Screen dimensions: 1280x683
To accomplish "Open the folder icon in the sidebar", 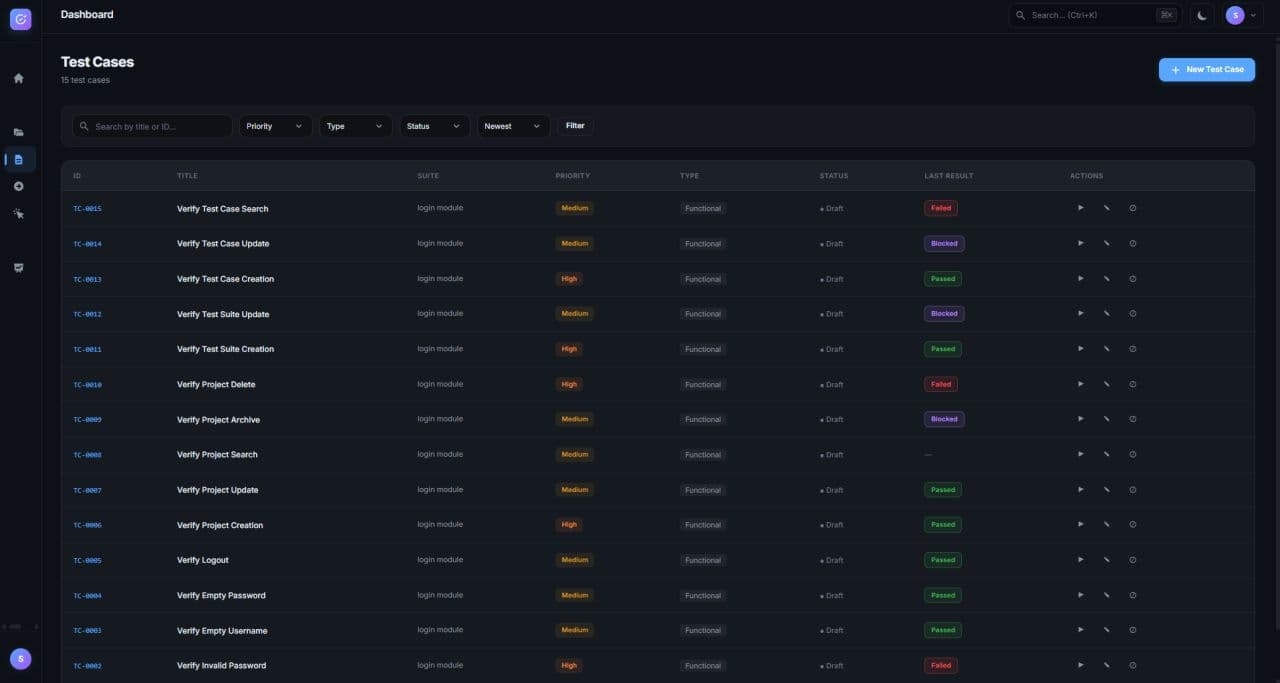I will click(19, 132).
